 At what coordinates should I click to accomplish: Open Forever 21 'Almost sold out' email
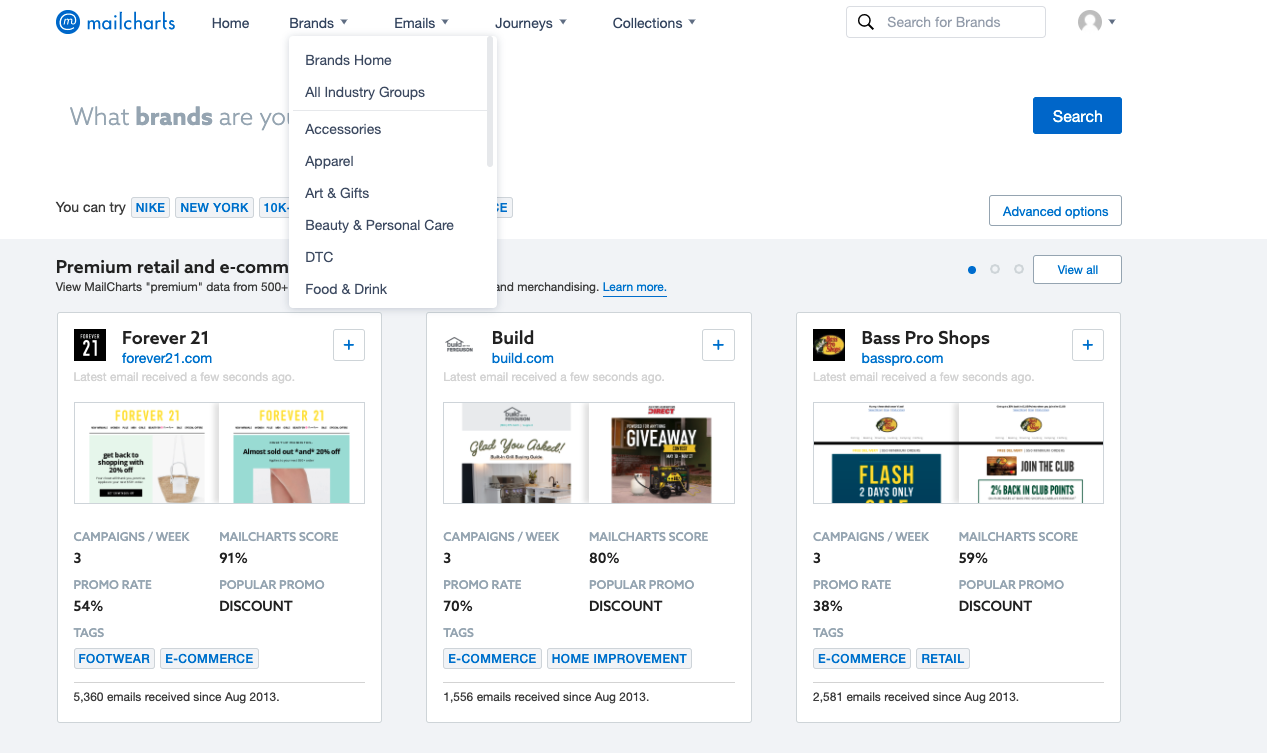coord(291,453)
